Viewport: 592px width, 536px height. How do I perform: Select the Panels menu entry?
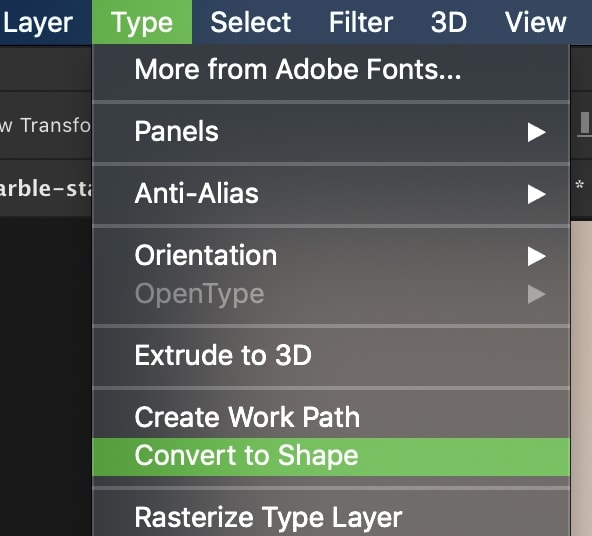tap(331, 132)
